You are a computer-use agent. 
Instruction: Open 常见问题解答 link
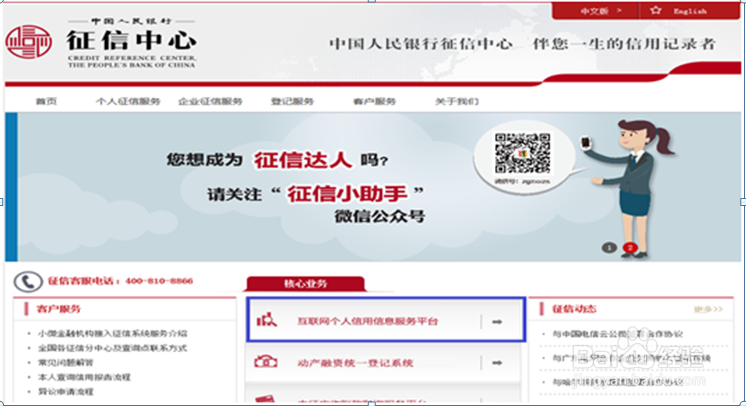[x=66, y=363]
